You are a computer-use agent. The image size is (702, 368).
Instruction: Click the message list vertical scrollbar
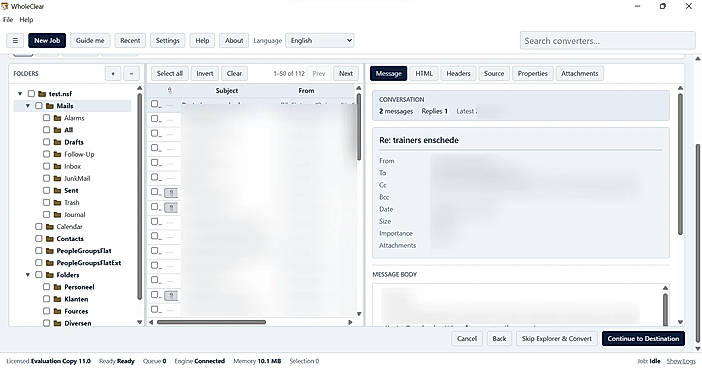[x=359, y=127]
